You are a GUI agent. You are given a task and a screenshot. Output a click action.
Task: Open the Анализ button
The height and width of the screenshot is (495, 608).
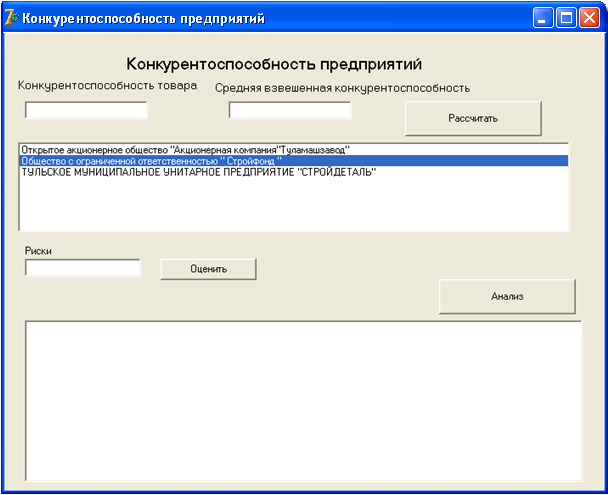pyautogui.click(x=507, y=297)
